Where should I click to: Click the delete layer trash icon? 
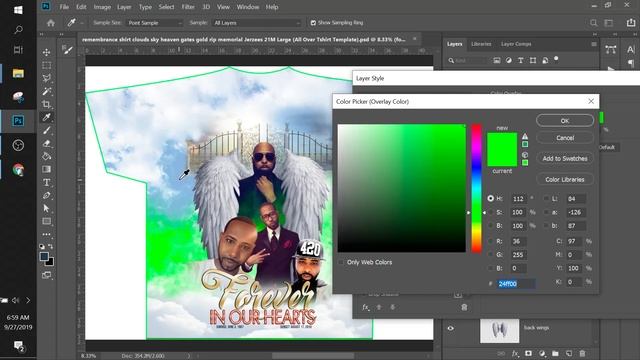click(582, 353)
